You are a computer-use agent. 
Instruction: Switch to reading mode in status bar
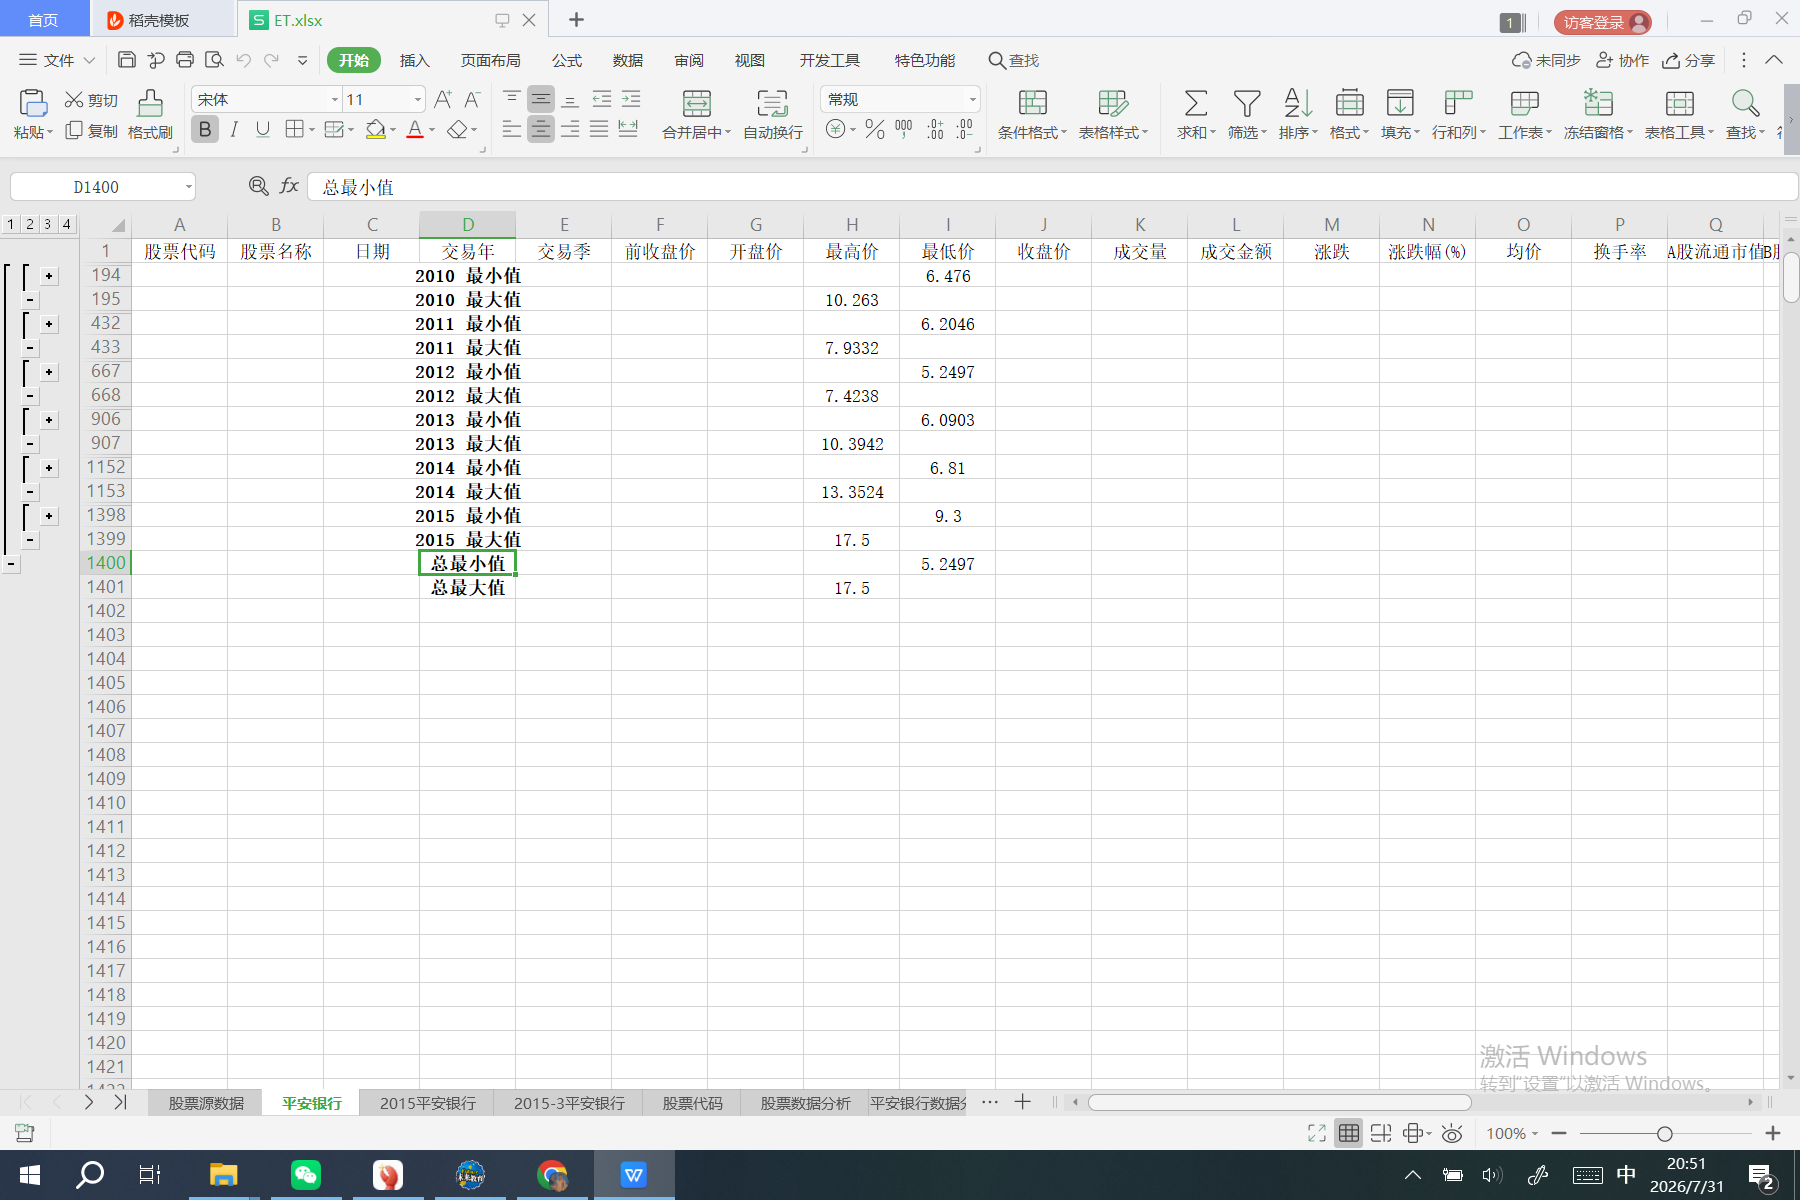pos(1414,1133)
